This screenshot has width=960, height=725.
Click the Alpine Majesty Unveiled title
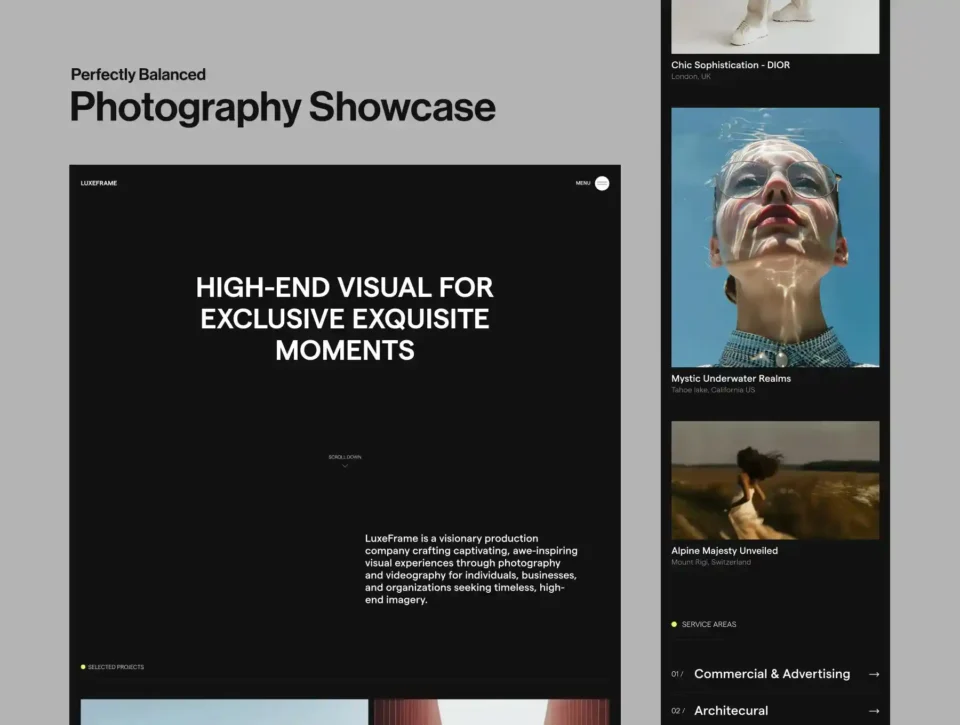point(724,551)
